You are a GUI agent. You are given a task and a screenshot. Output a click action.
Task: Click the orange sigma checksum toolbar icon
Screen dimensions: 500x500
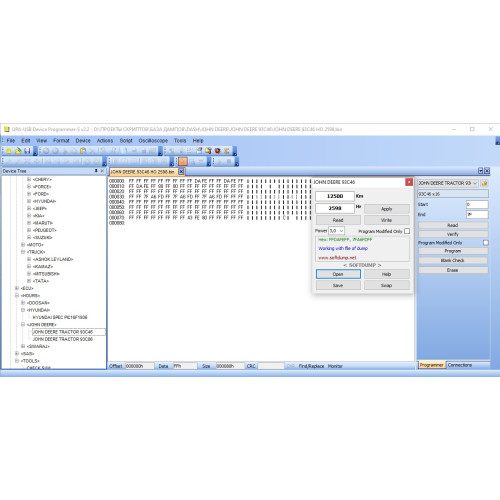coord(227,151)
